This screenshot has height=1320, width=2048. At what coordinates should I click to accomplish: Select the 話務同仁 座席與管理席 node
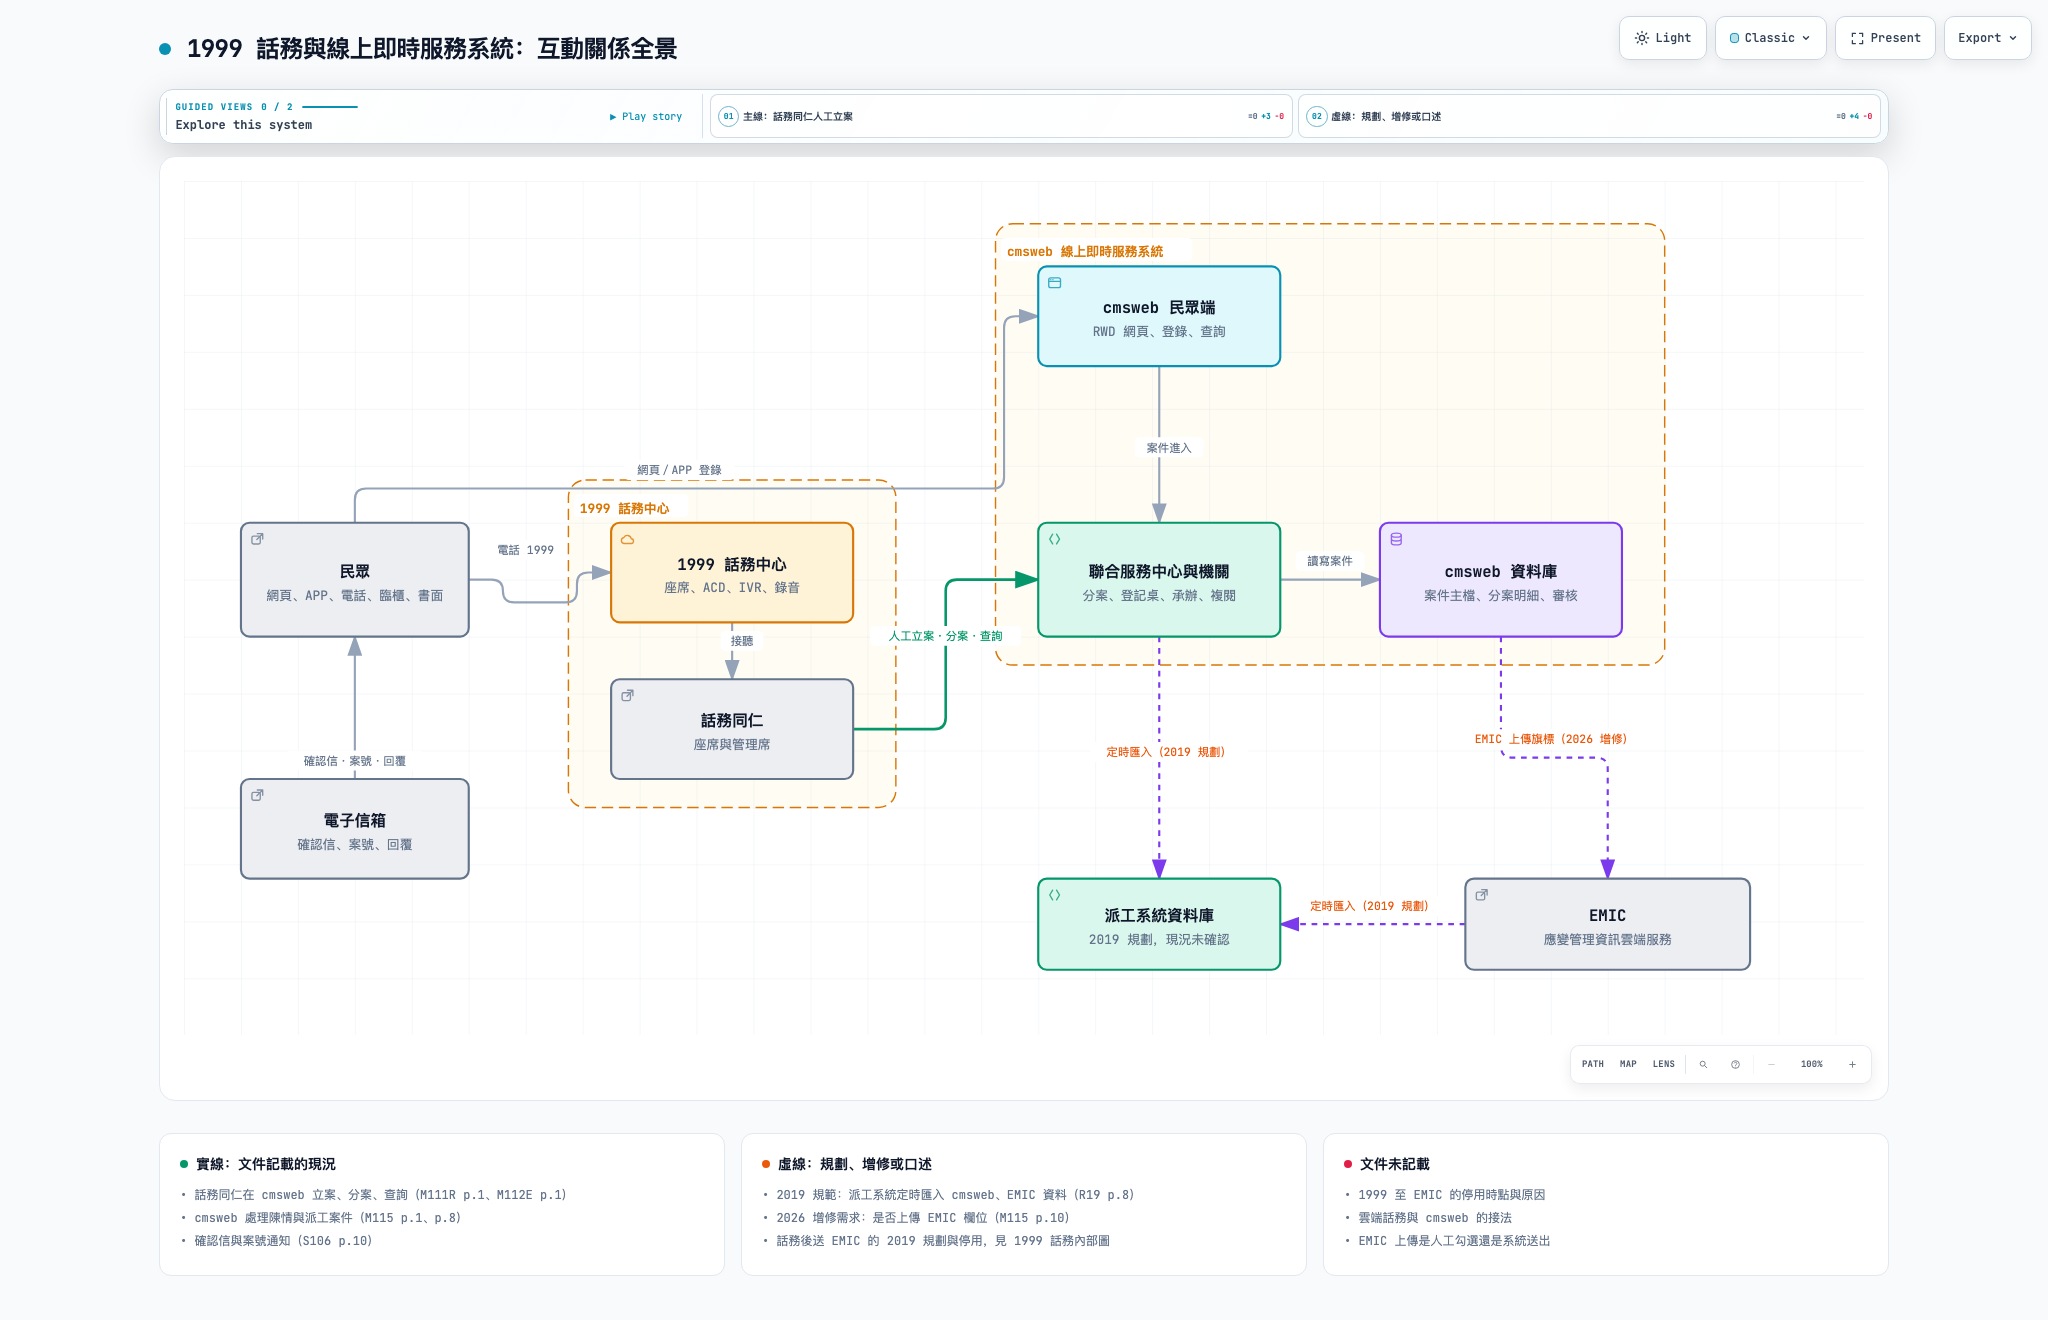(x=732, y=729)
